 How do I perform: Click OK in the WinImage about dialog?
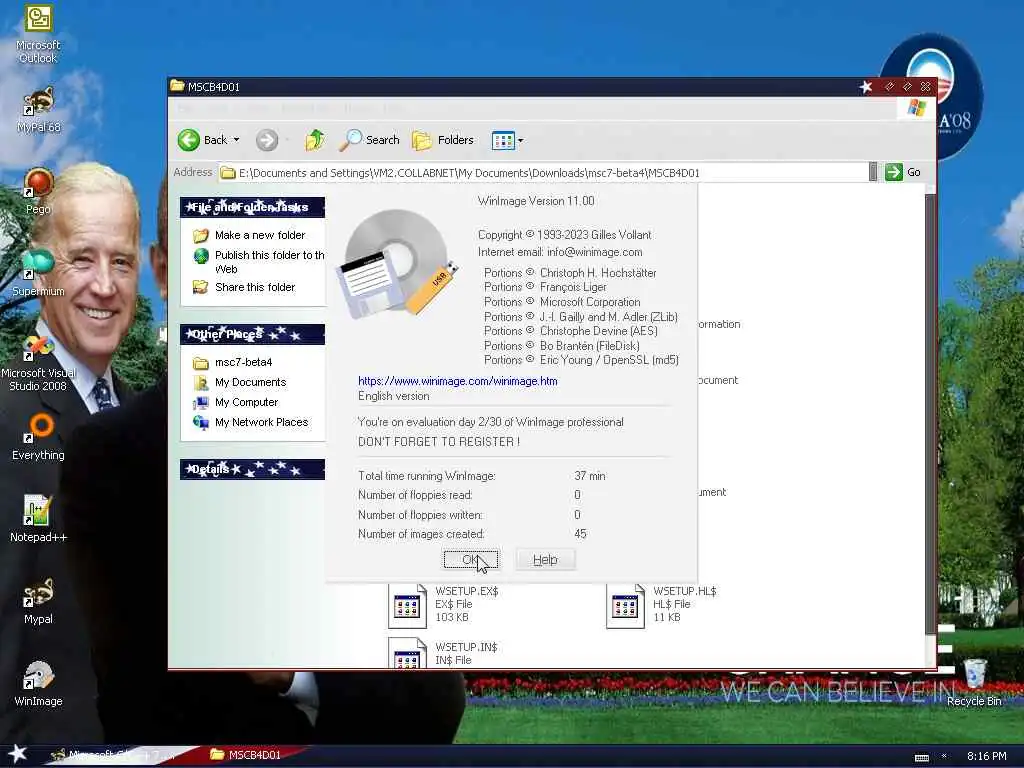471,560
